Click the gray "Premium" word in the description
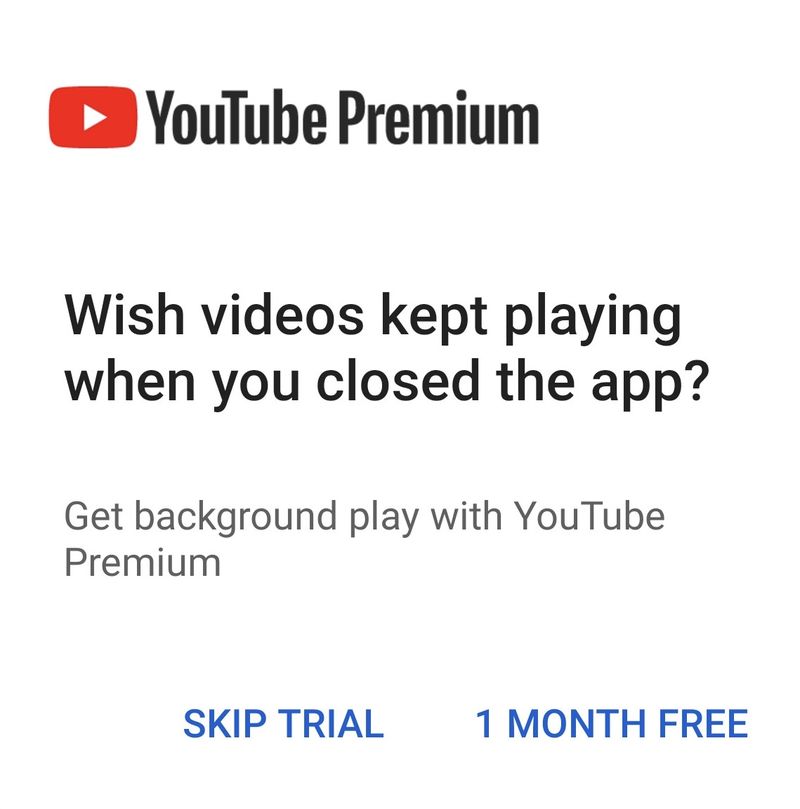The width and height of the screenshot is (800, 809). point(142,562)
